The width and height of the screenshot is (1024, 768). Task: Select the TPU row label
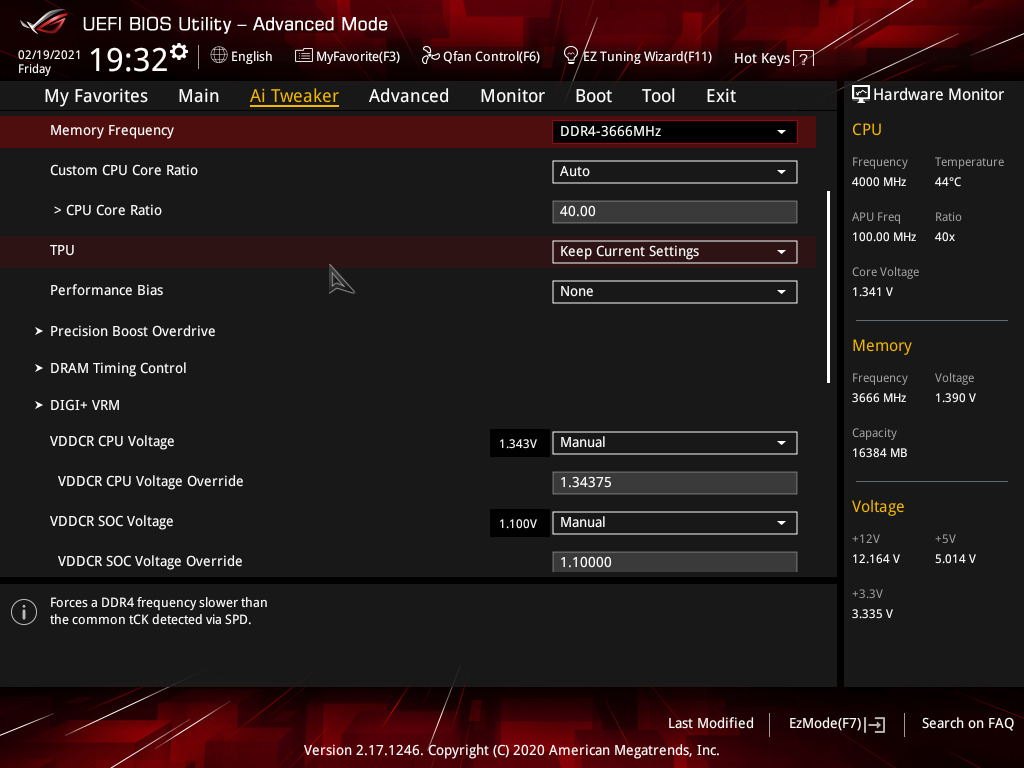(62, 250)
